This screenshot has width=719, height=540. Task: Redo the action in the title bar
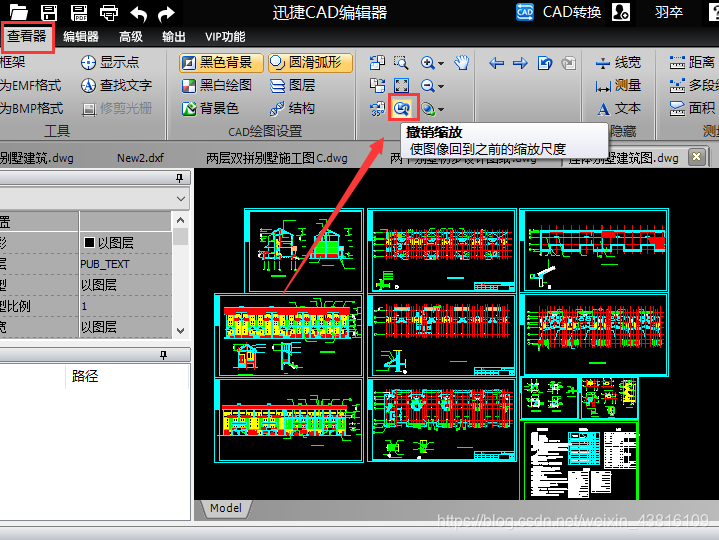click(x=166, y=14)
